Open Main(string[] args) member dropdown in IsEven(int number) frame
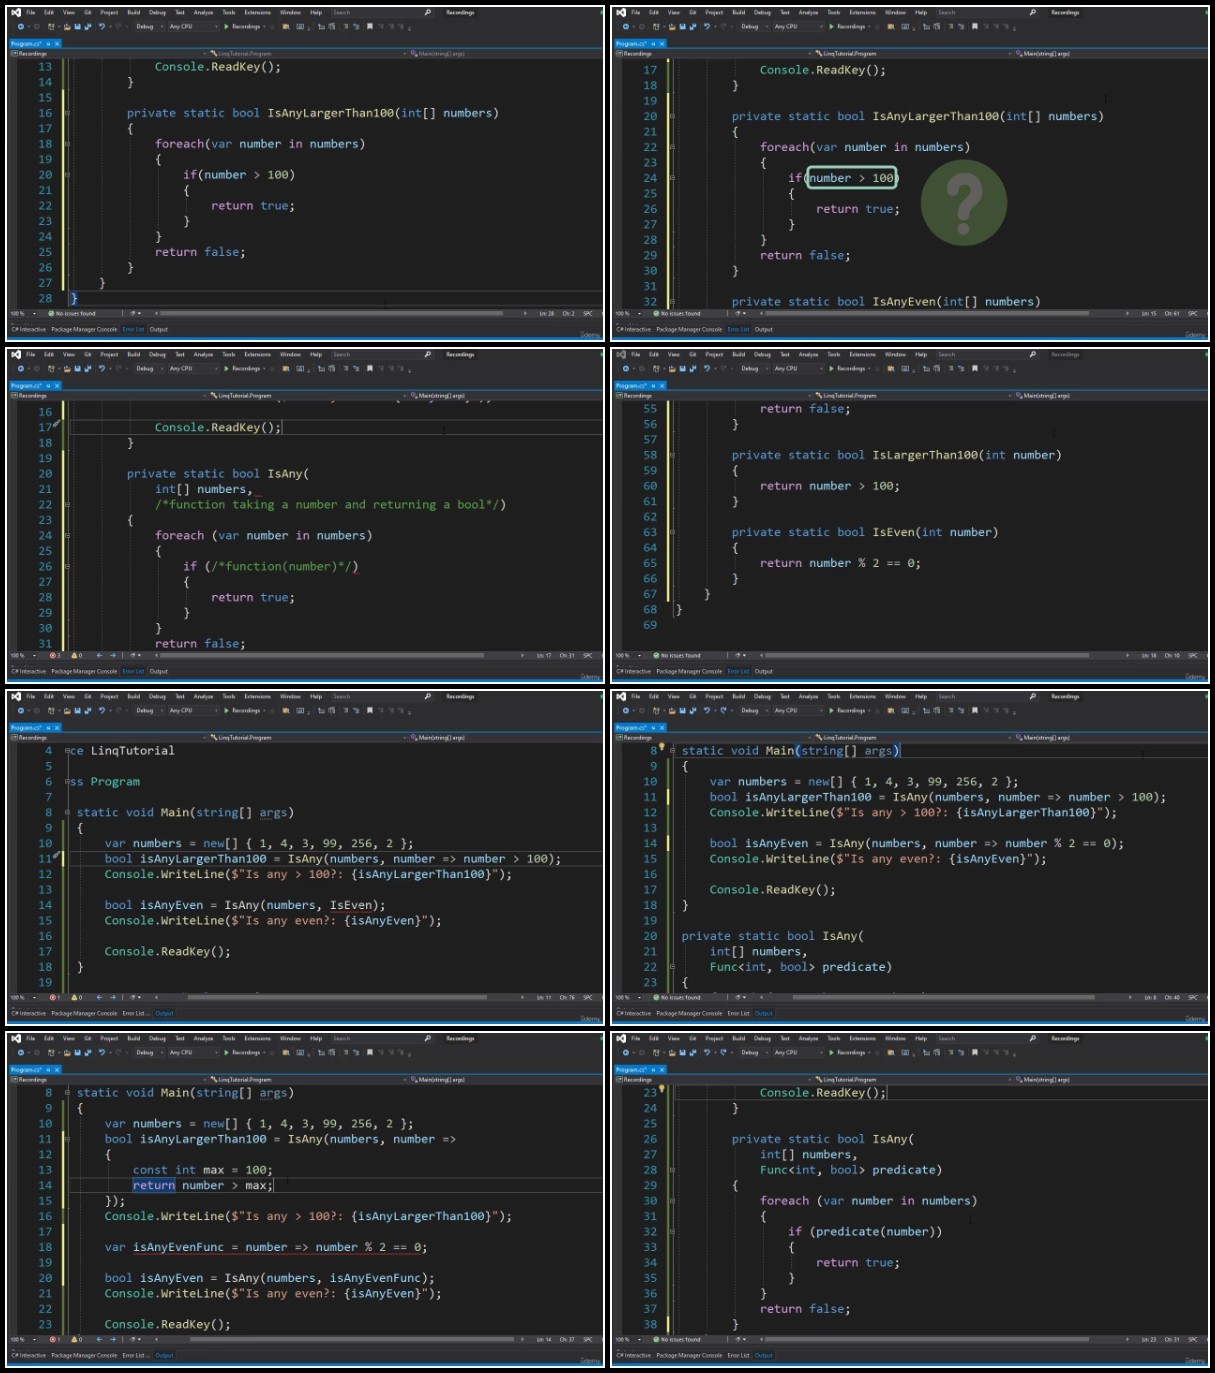The height and width of the screenshot is (1373, 1215). coord(1107,396)
